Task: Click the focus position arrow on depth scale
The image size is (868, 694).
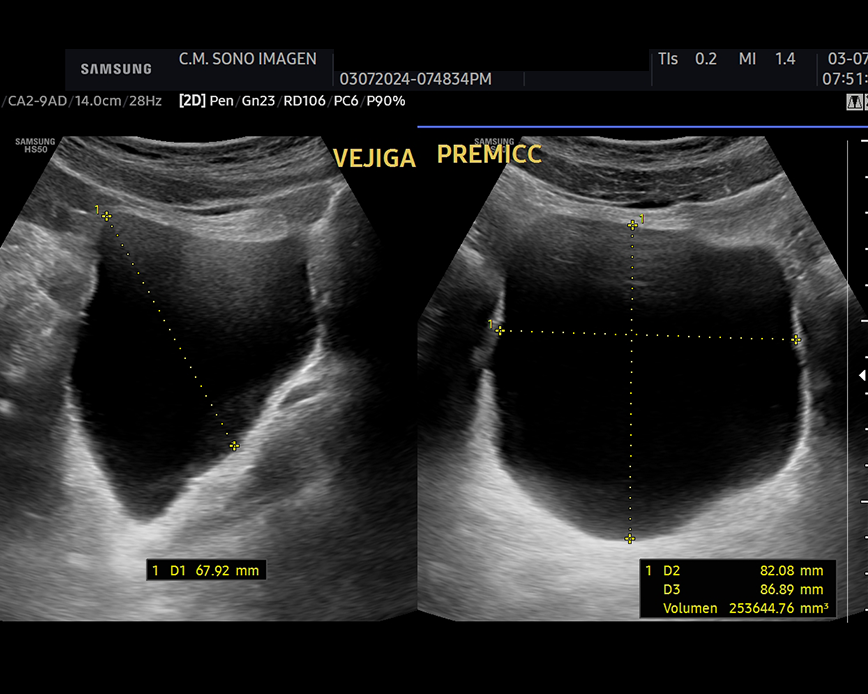Action: [863, 376]
